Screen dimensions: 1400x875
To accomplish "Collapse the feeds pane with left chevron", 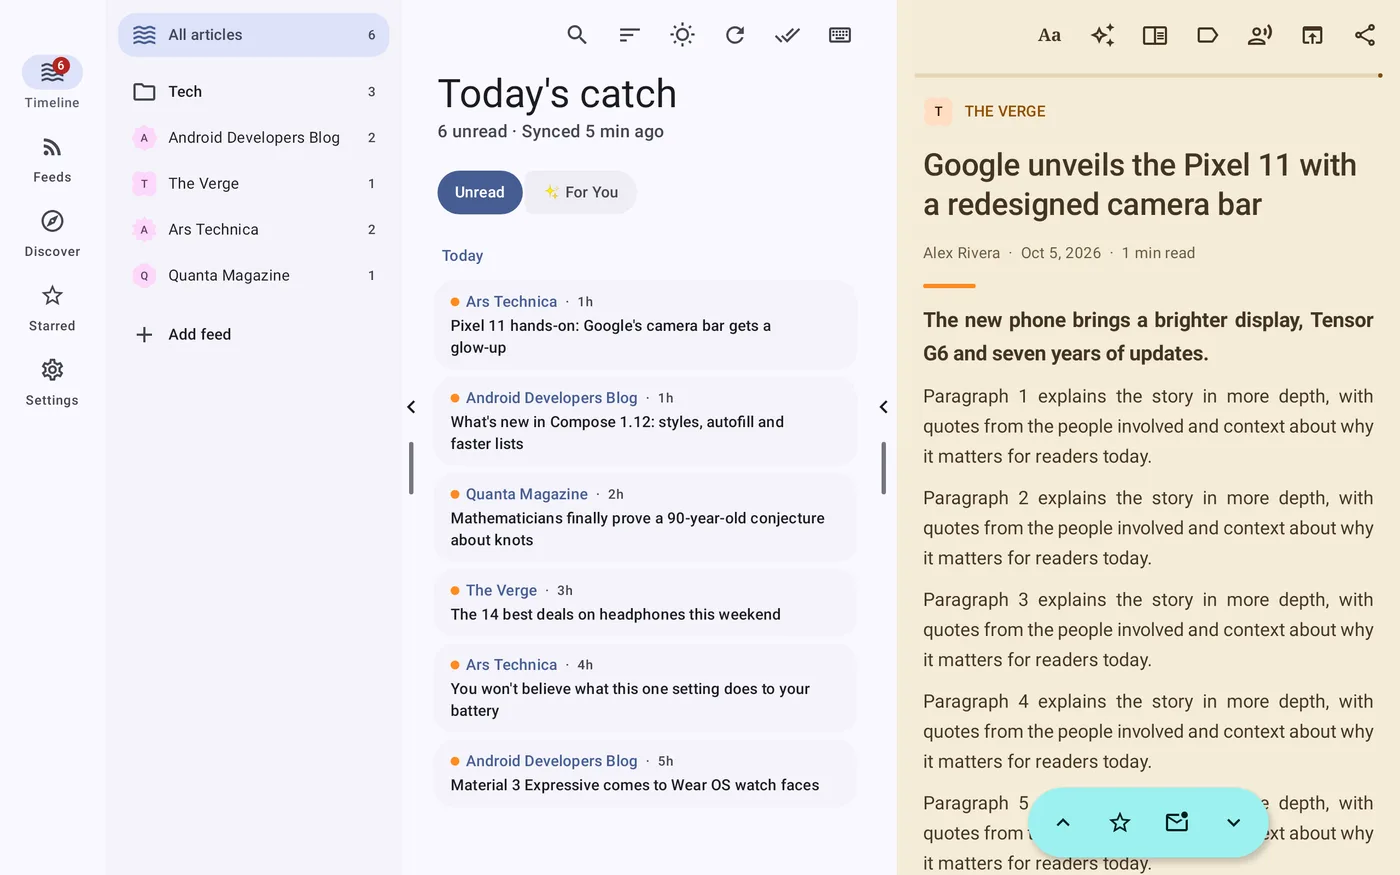I will point(411,407).
